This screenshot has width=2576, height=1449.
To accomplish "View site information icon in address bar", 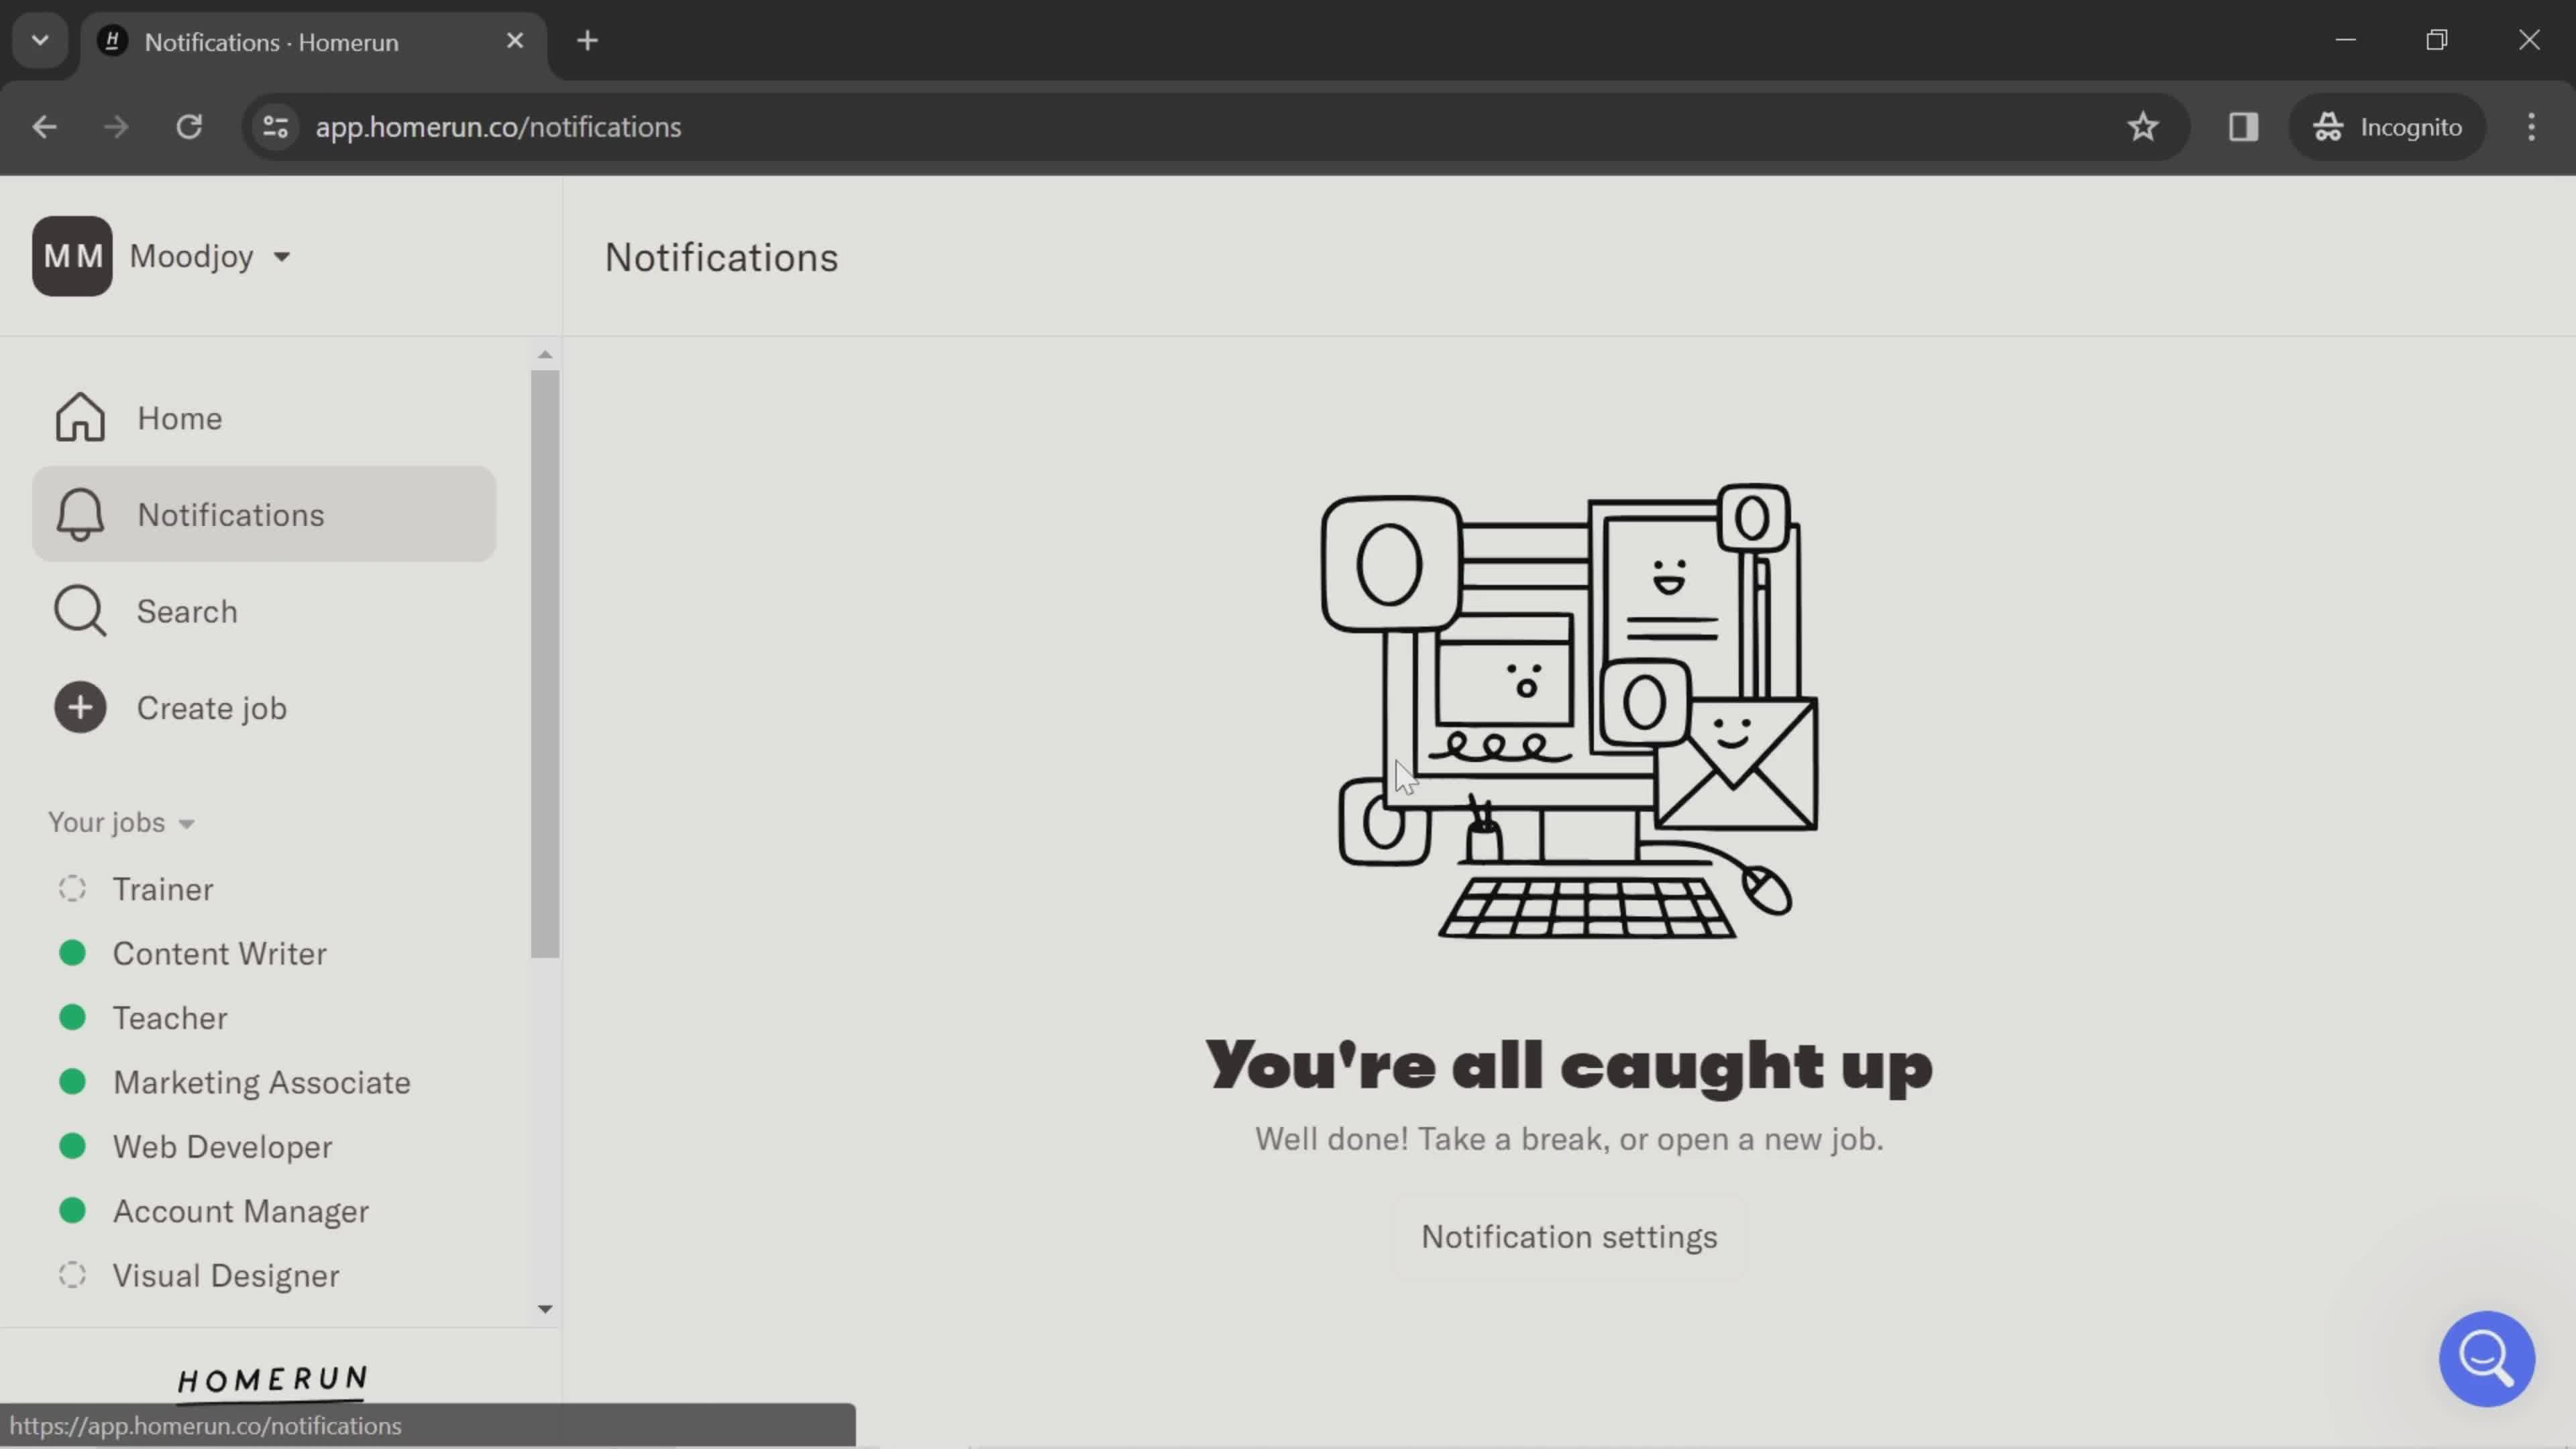I will (276, 127).
